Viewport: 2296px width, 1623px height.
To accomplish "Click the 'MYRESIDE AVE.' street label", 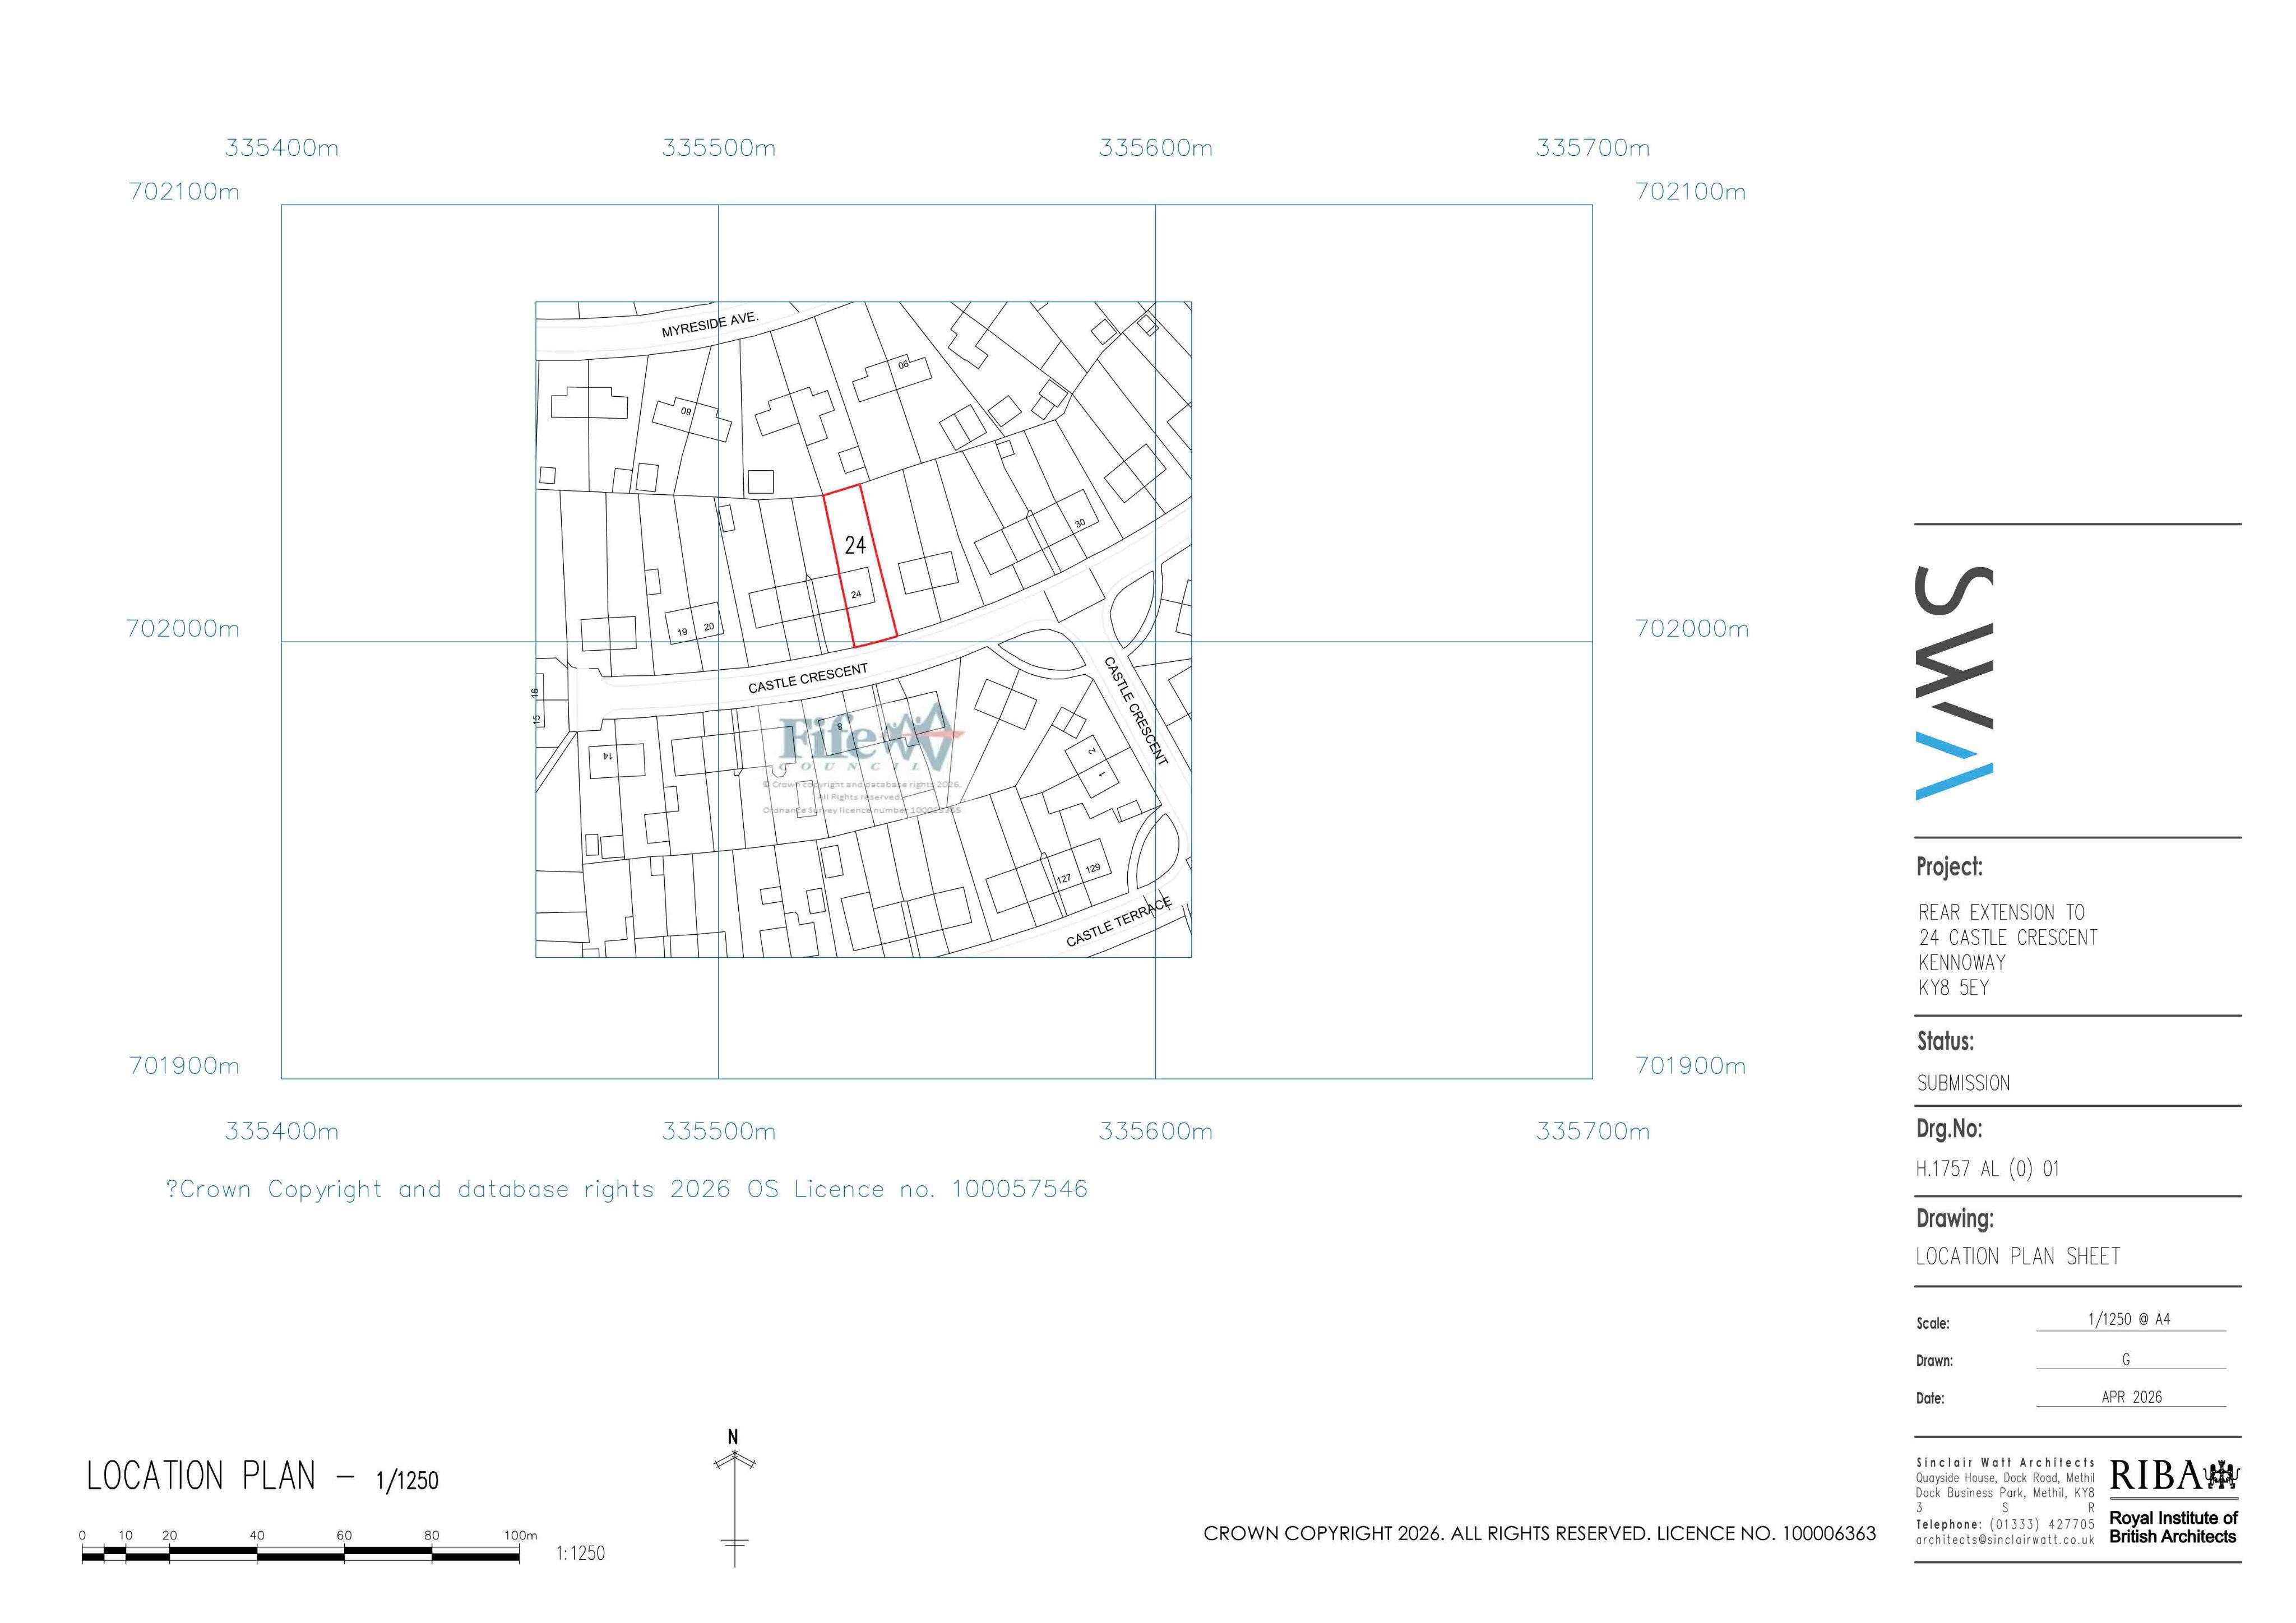I will [x=710, y=325].
